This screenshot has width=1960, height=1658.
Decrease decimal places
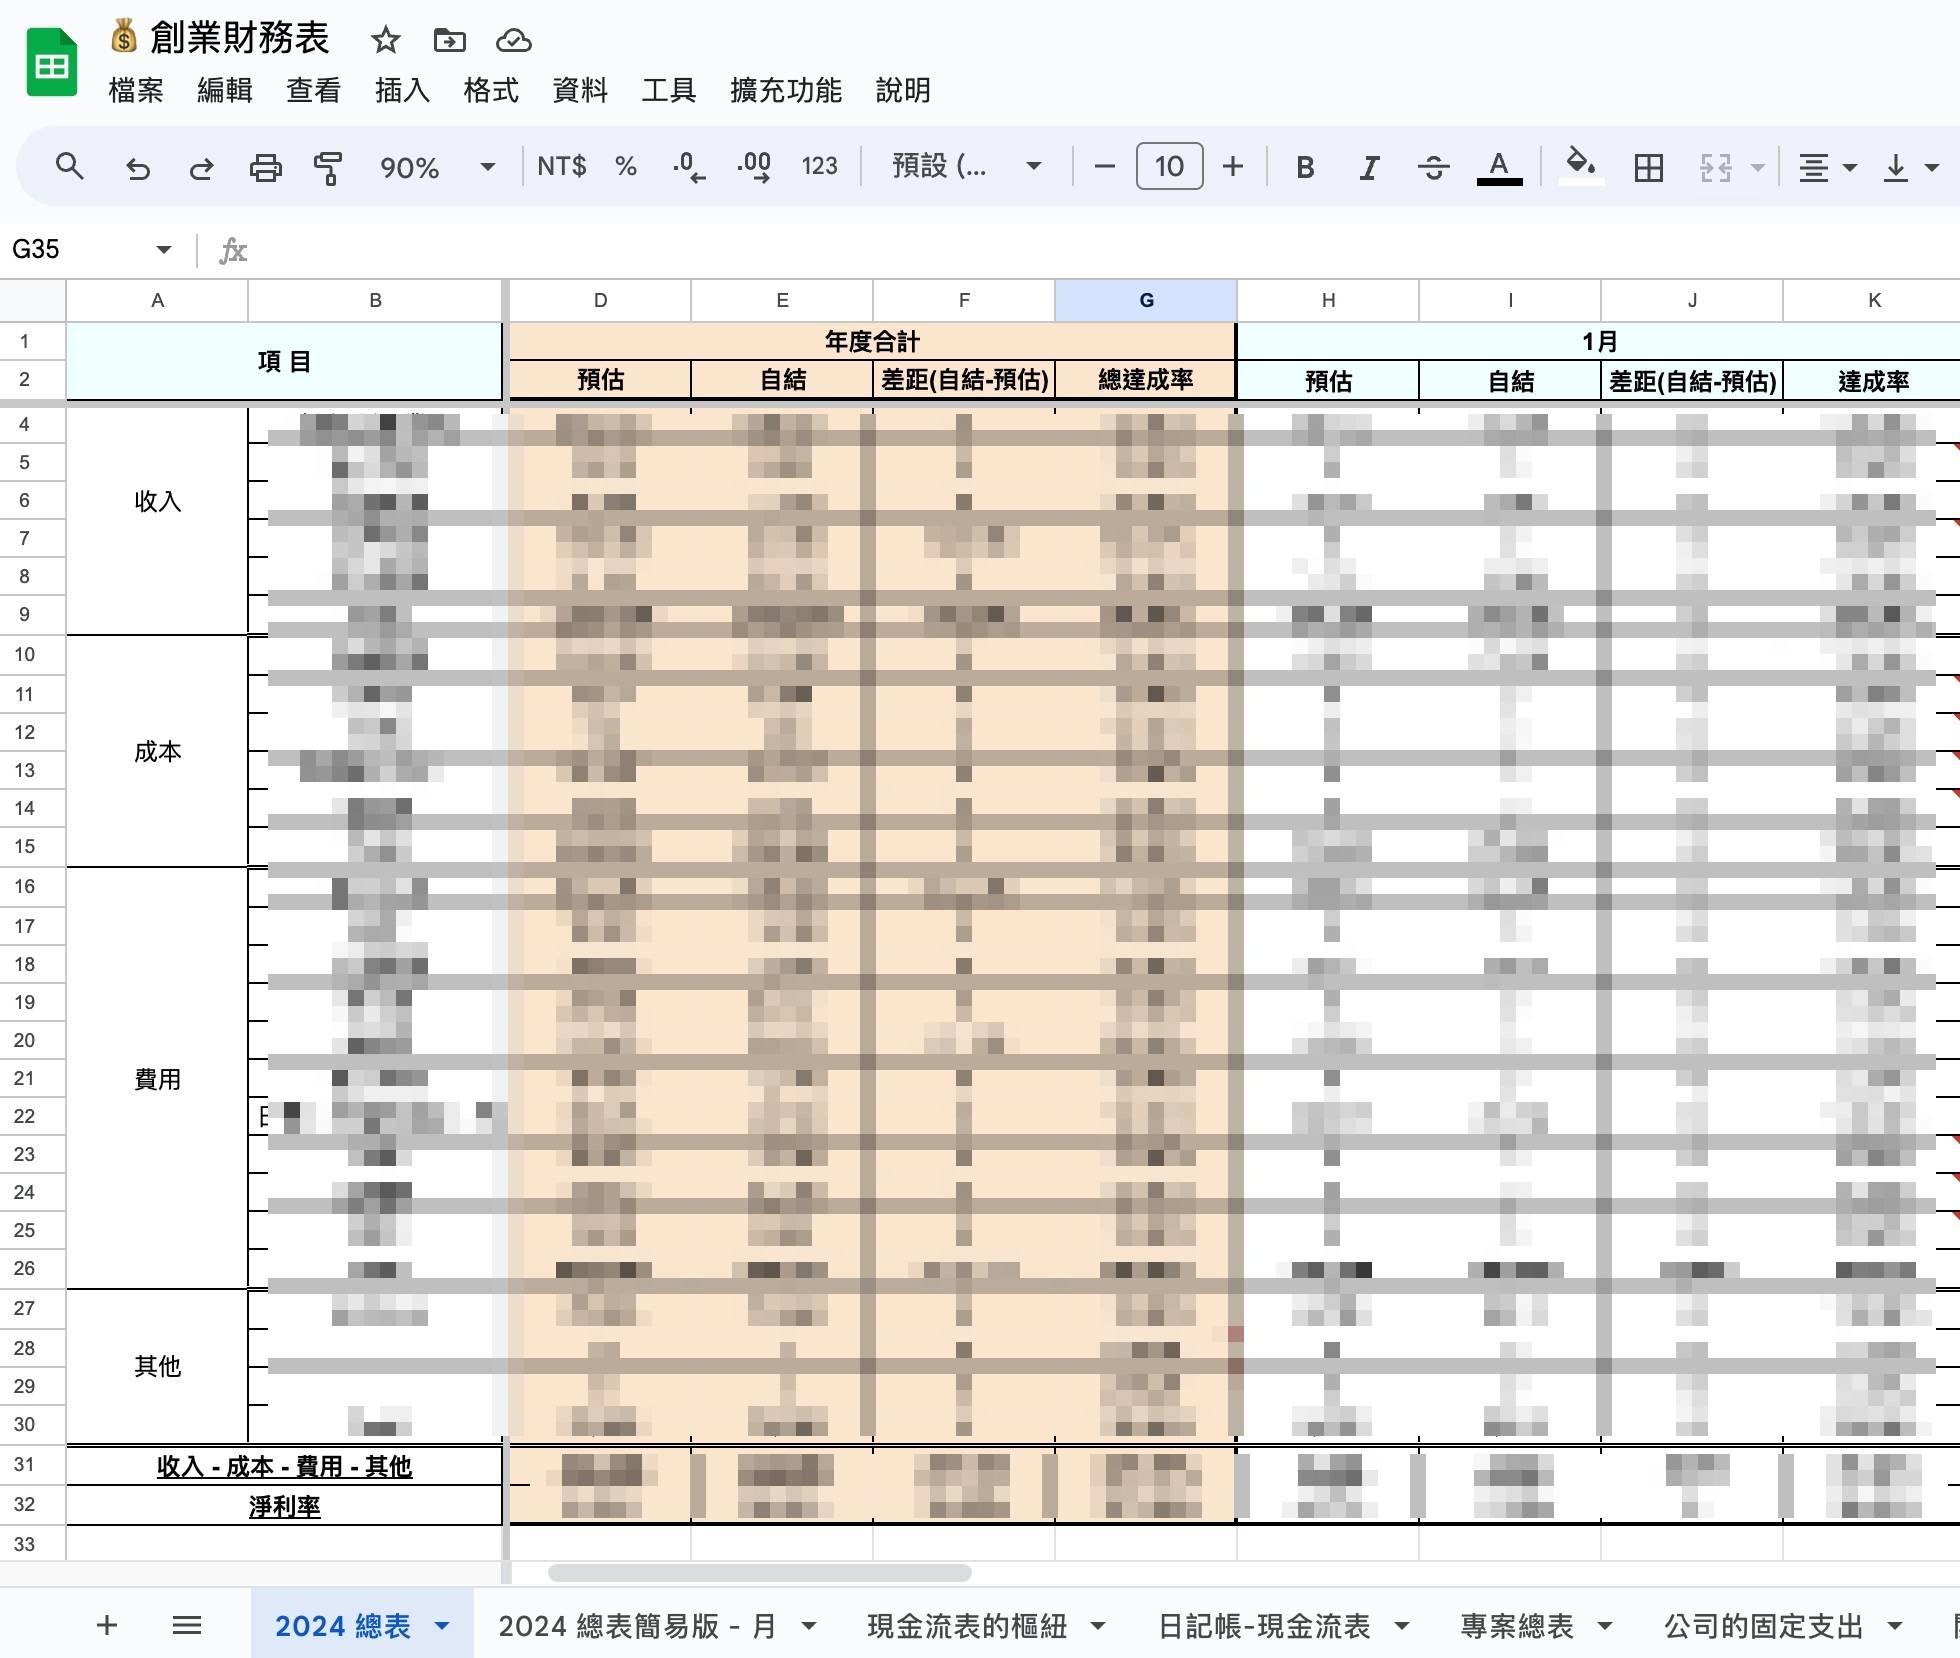tap(689, 166)
